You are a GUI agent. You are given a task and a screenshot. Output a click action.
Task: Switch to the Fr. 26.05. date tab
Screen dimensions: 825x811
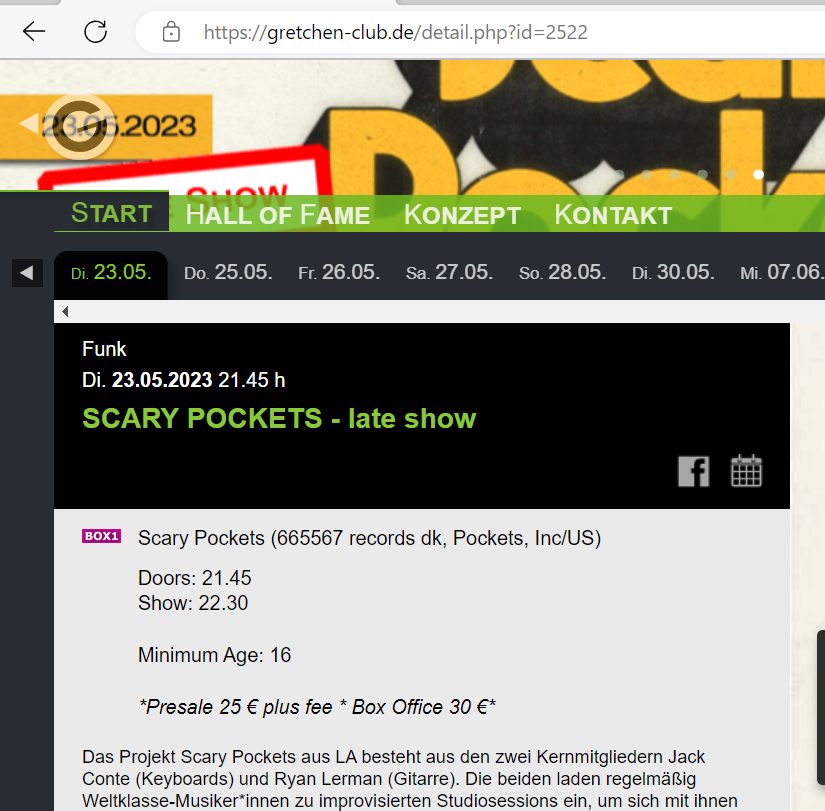pyautogui.click(x=339, y=273)
